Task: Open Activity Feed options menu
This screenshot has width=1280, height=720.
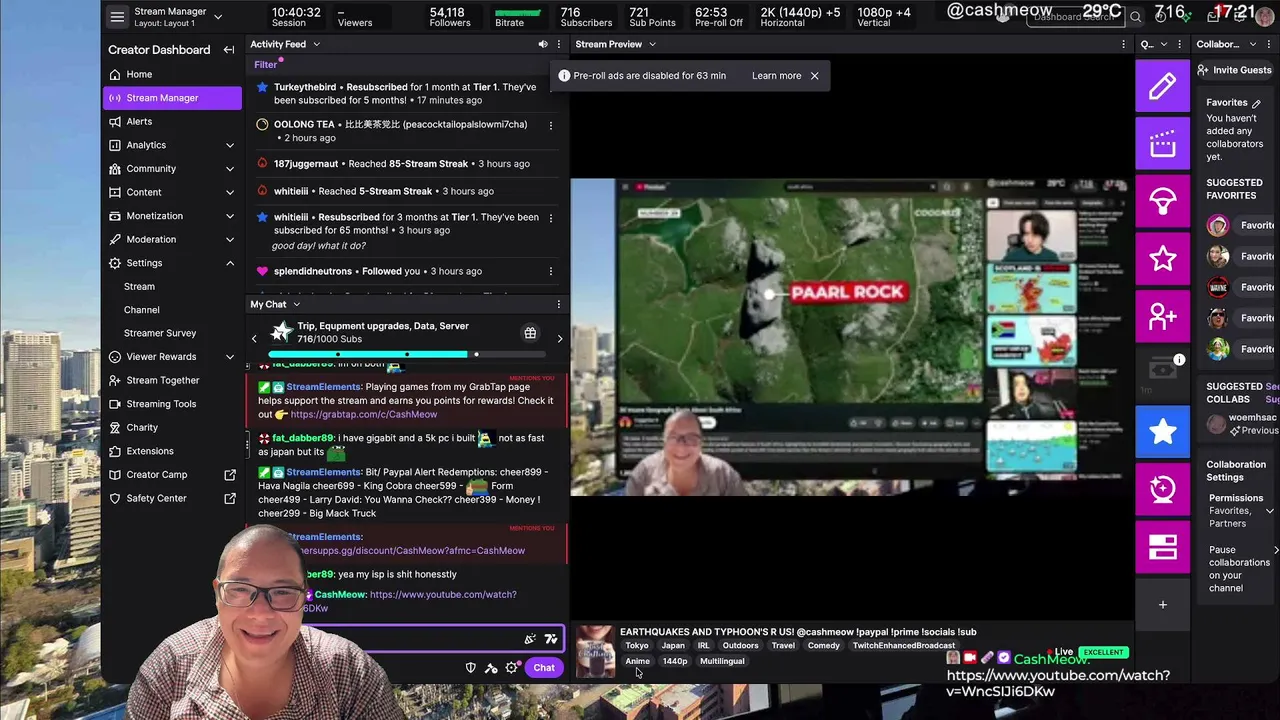Action: pos(559,44)
